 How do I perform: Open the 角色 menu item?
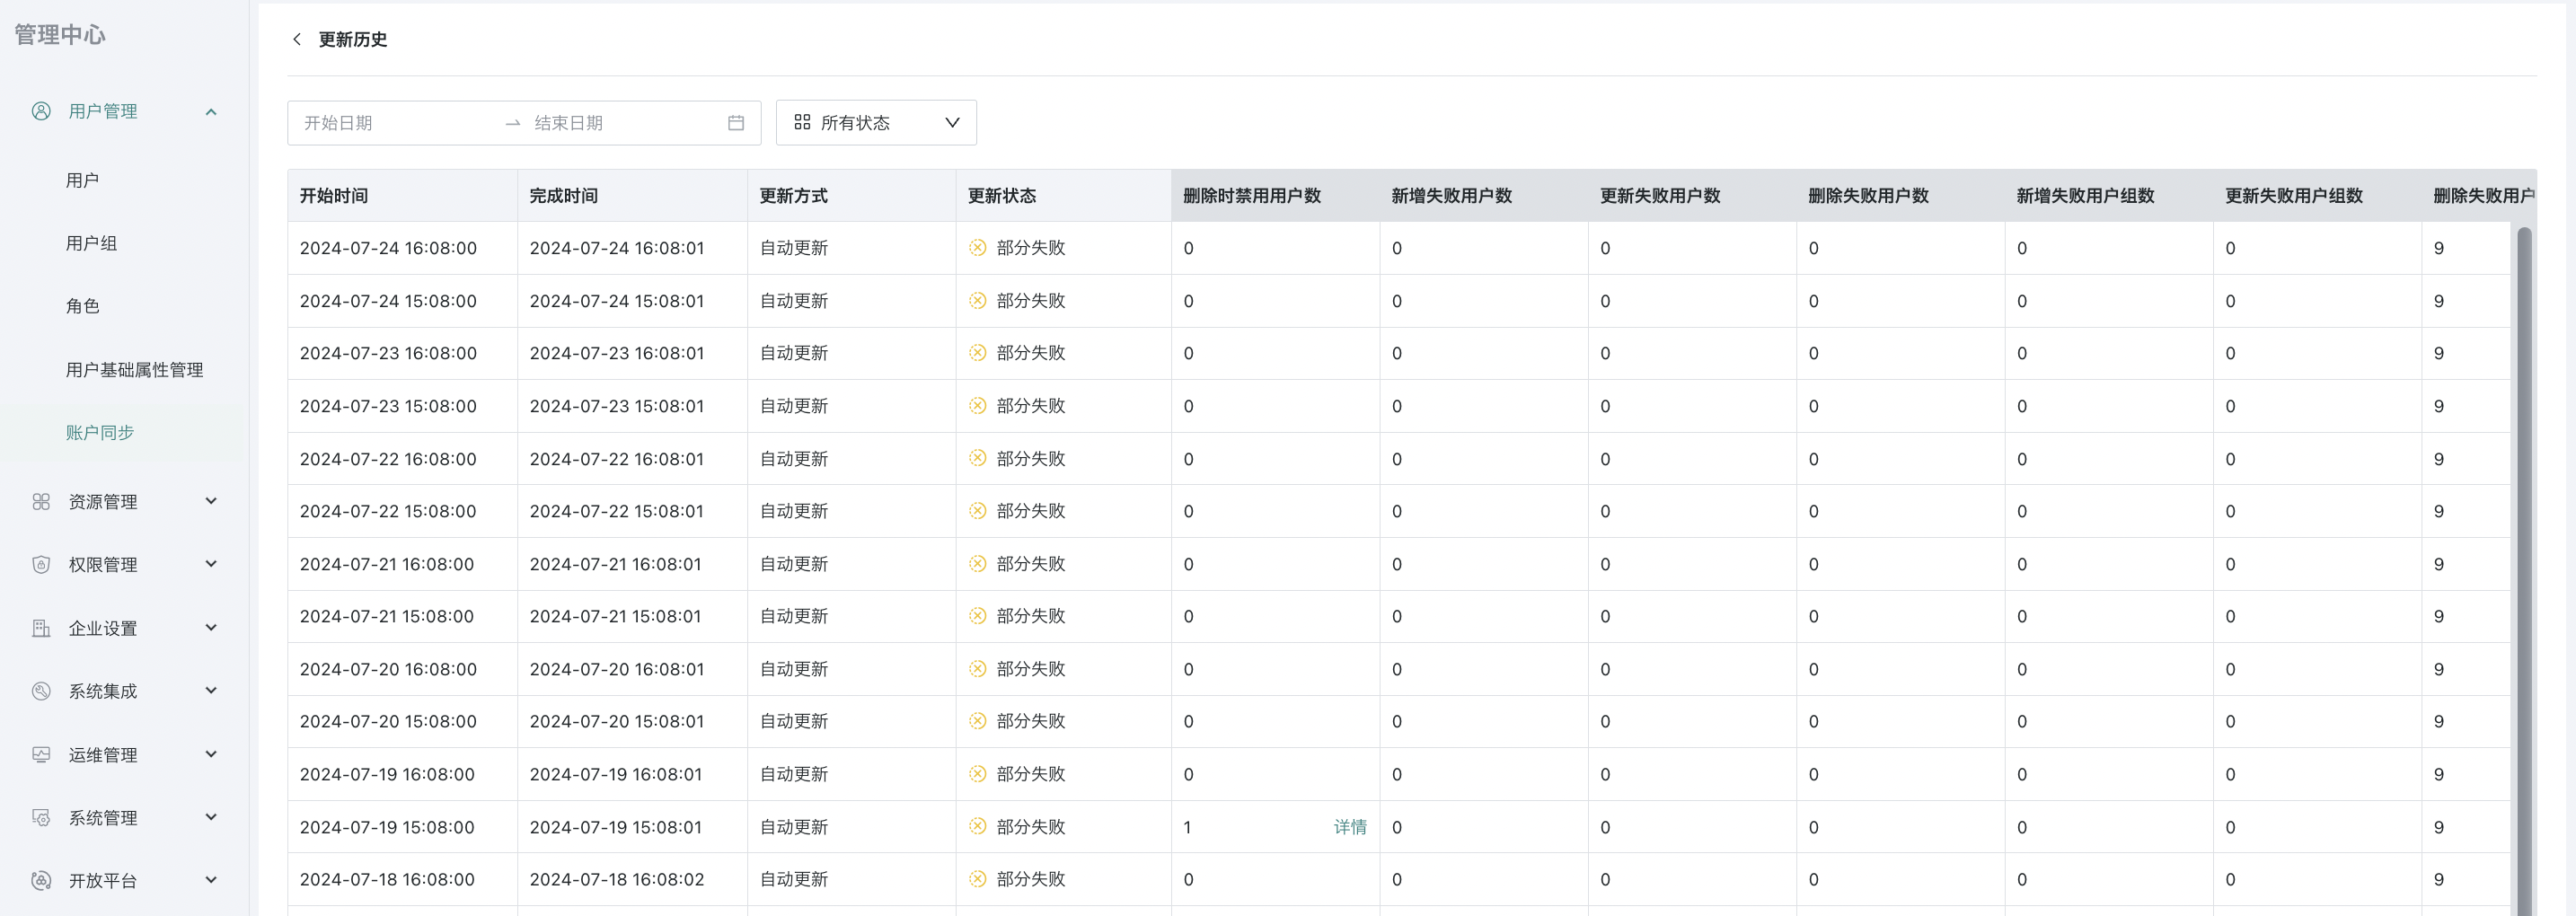pyautogui.click(x=82, y=306)
